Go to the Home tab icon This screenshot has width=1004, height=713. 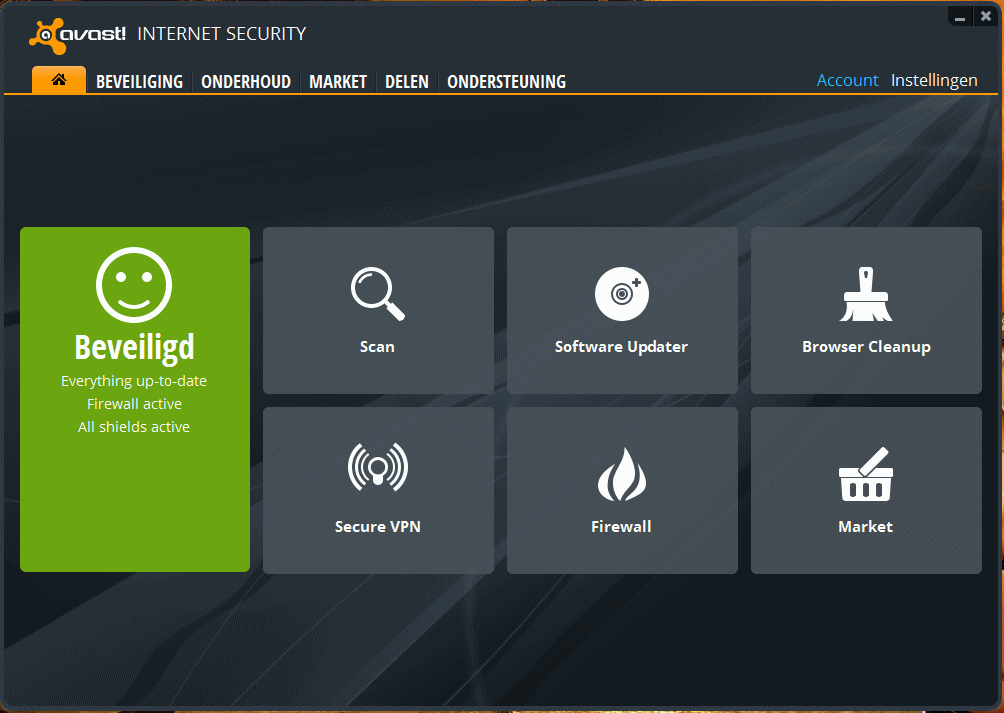(59, 80)
